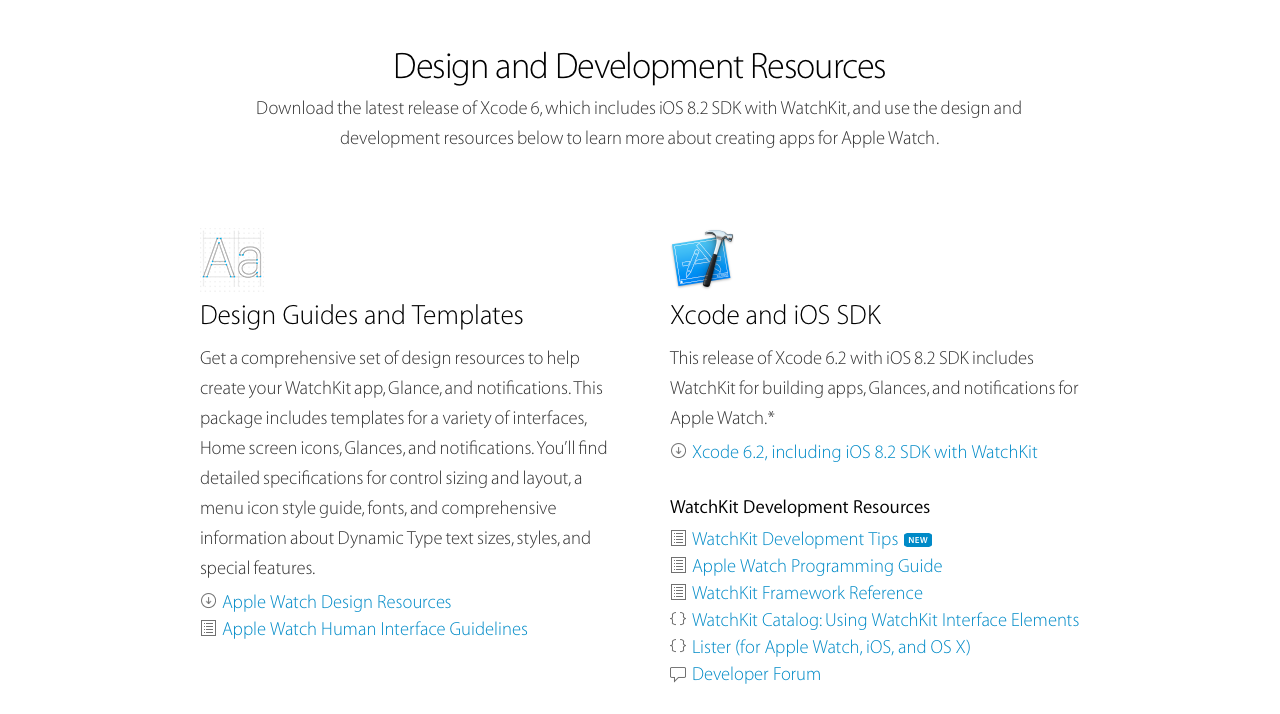Image resolution: width=1280 pixels, height=714 pixels.
Task: Click download icon beside Xcode 6.2 link
Action: pyautogui.click(x=678, y=451)
